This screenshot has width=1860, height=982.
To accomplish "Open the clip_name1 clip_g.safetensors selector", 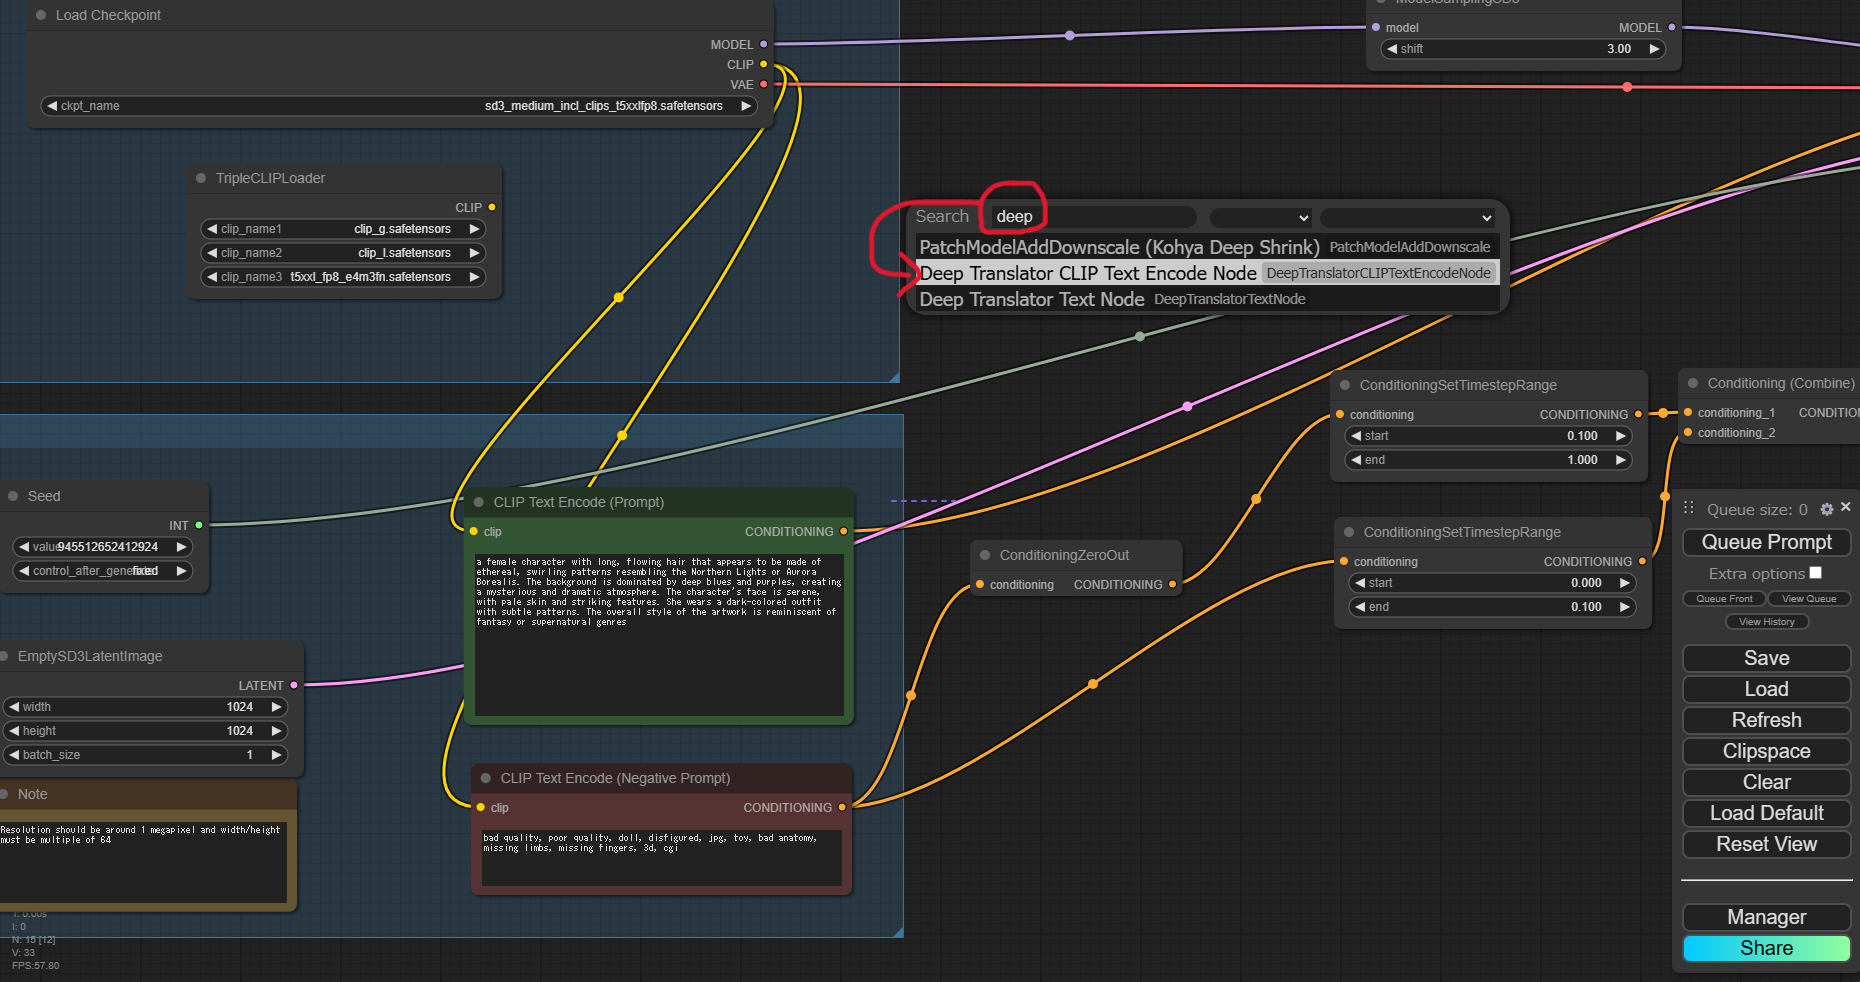I will [343, 229].
